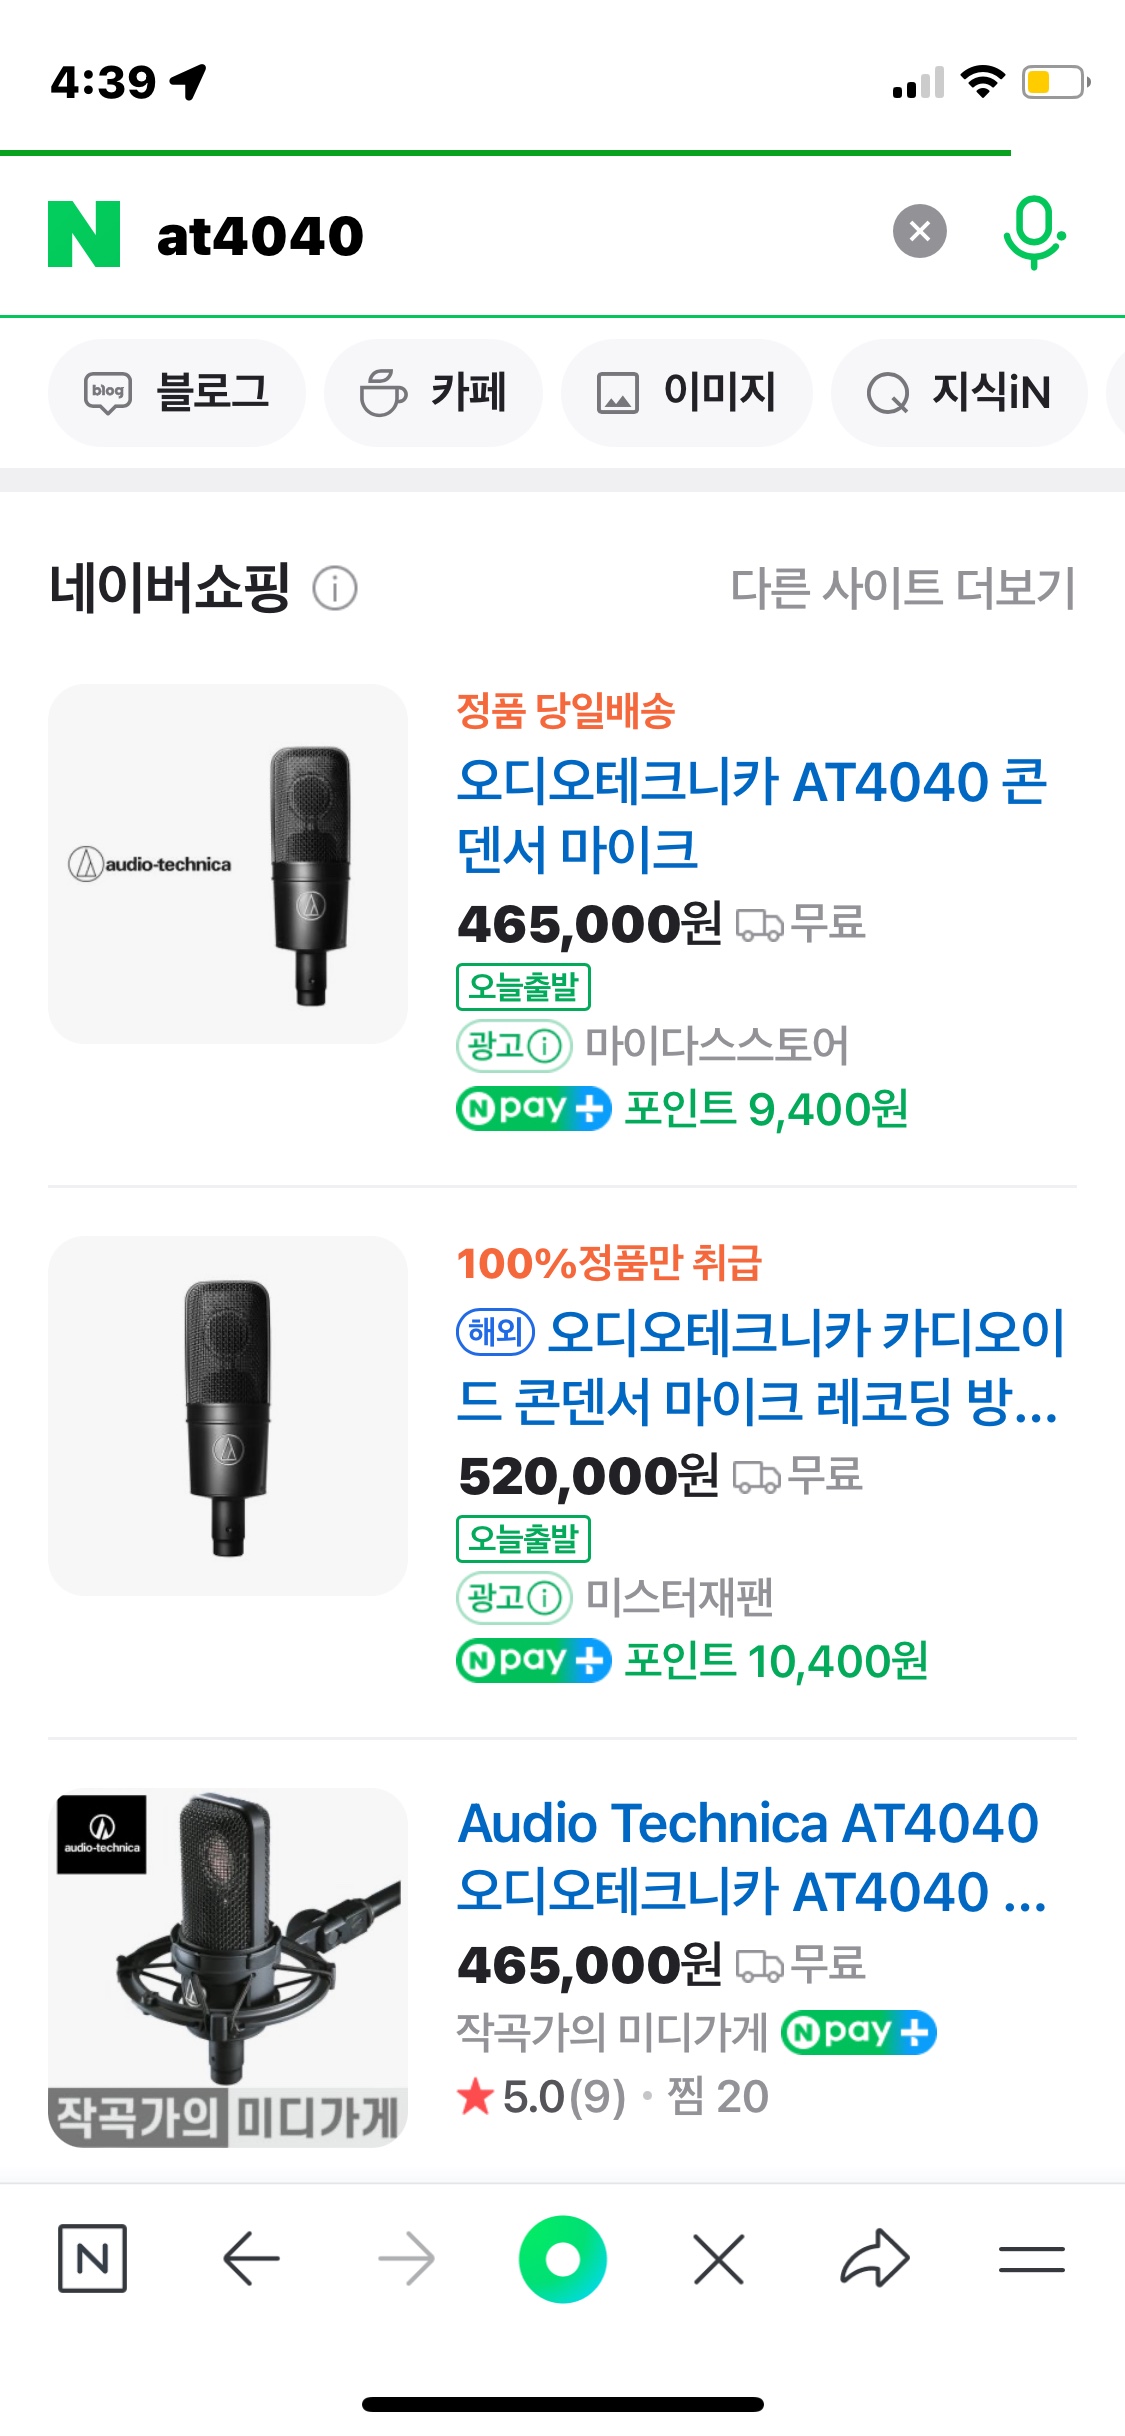Viewport: 1125px width, 2436px height.
Task: Switch to the 카페 tab
Action: (x=433, y=392)
